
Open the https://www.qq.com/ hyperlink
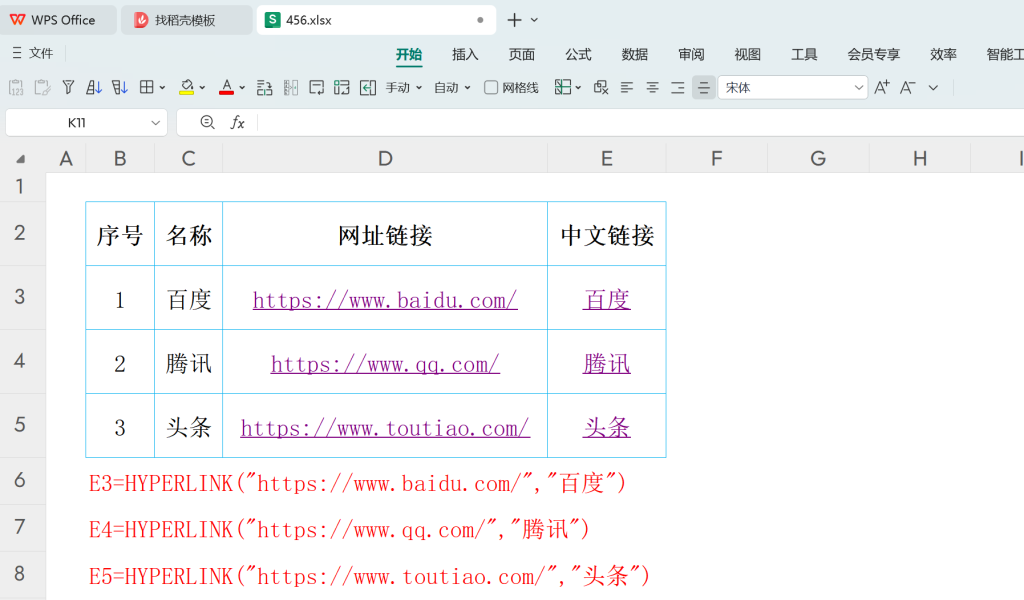tap(385, 364)
